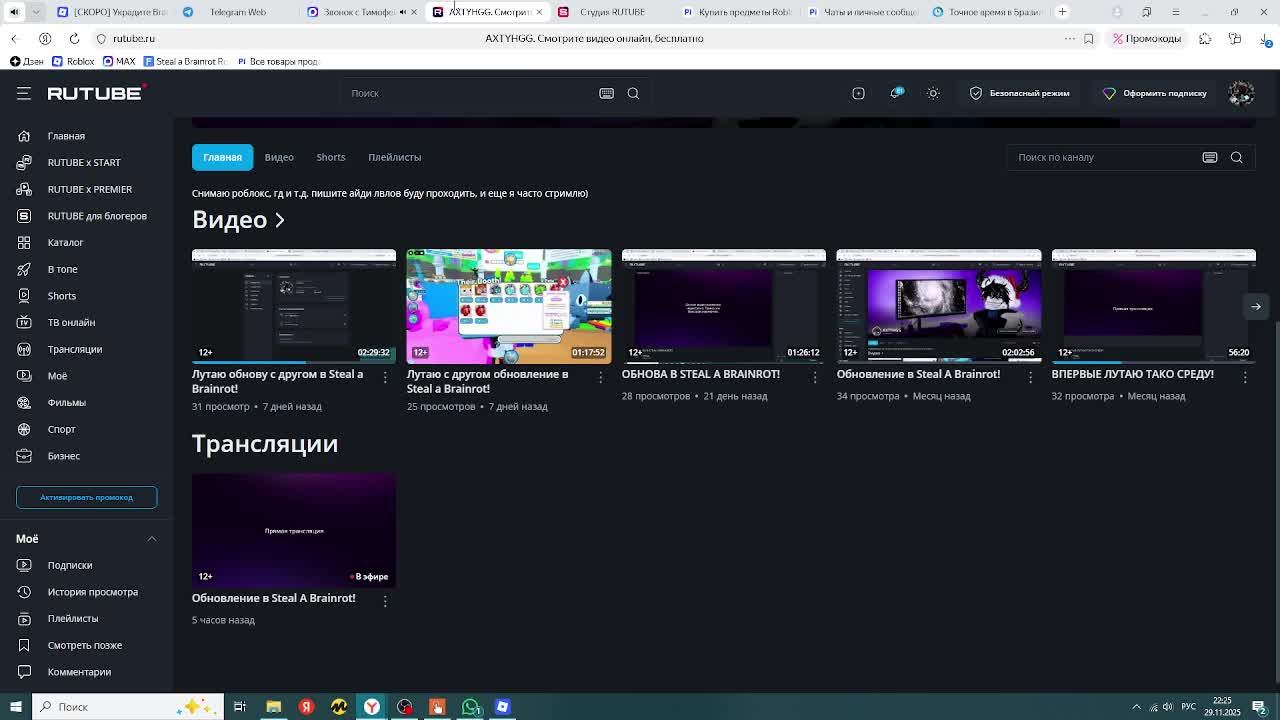Open Фильмы in sidebar
The height and width of the screenshot is (720, 1280).
(x=66, y=402)
